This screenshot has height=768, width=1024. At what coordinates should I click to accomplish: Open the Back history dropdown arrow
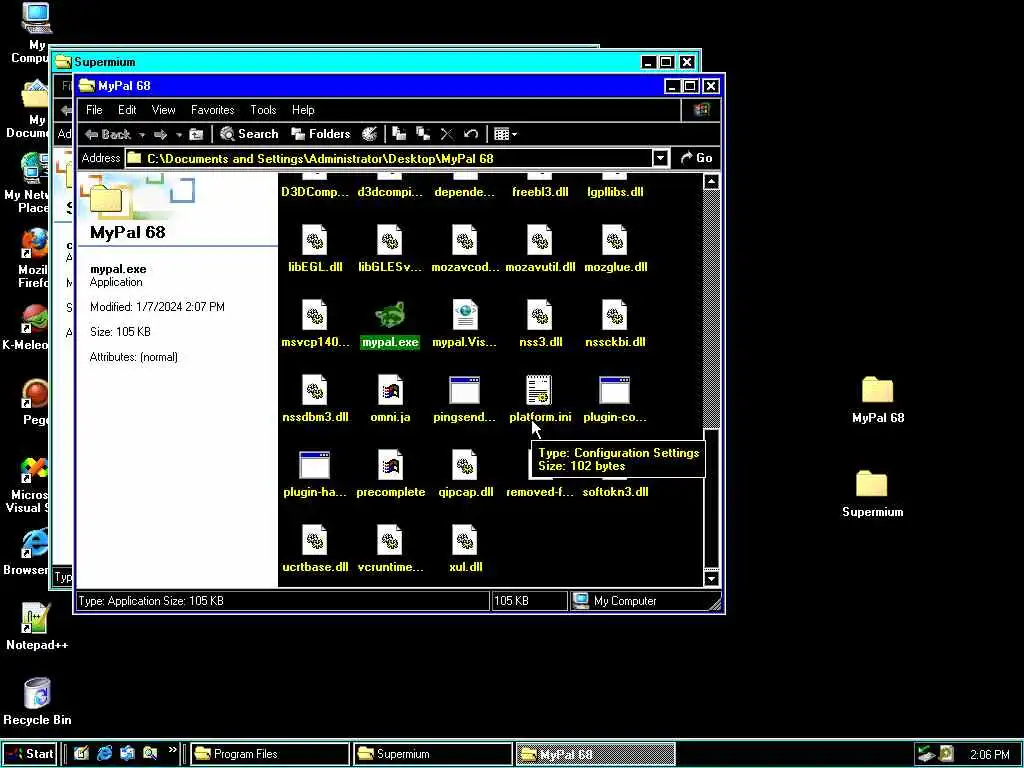(142, 135)
